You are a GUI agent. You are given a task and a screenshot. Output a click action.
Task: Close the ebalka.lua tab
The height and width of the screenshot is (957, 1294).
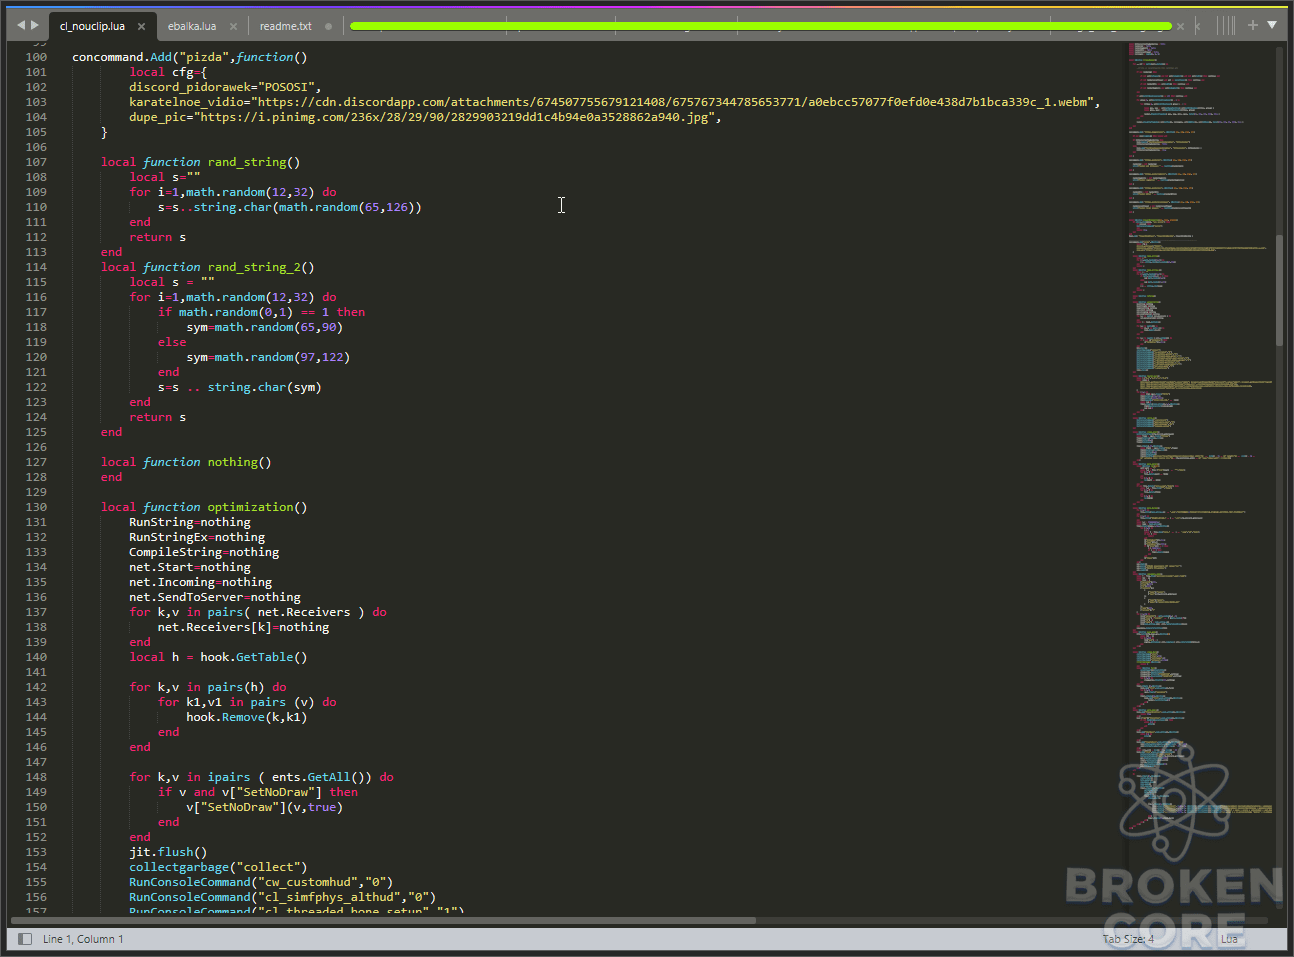(x=233, y=26)
